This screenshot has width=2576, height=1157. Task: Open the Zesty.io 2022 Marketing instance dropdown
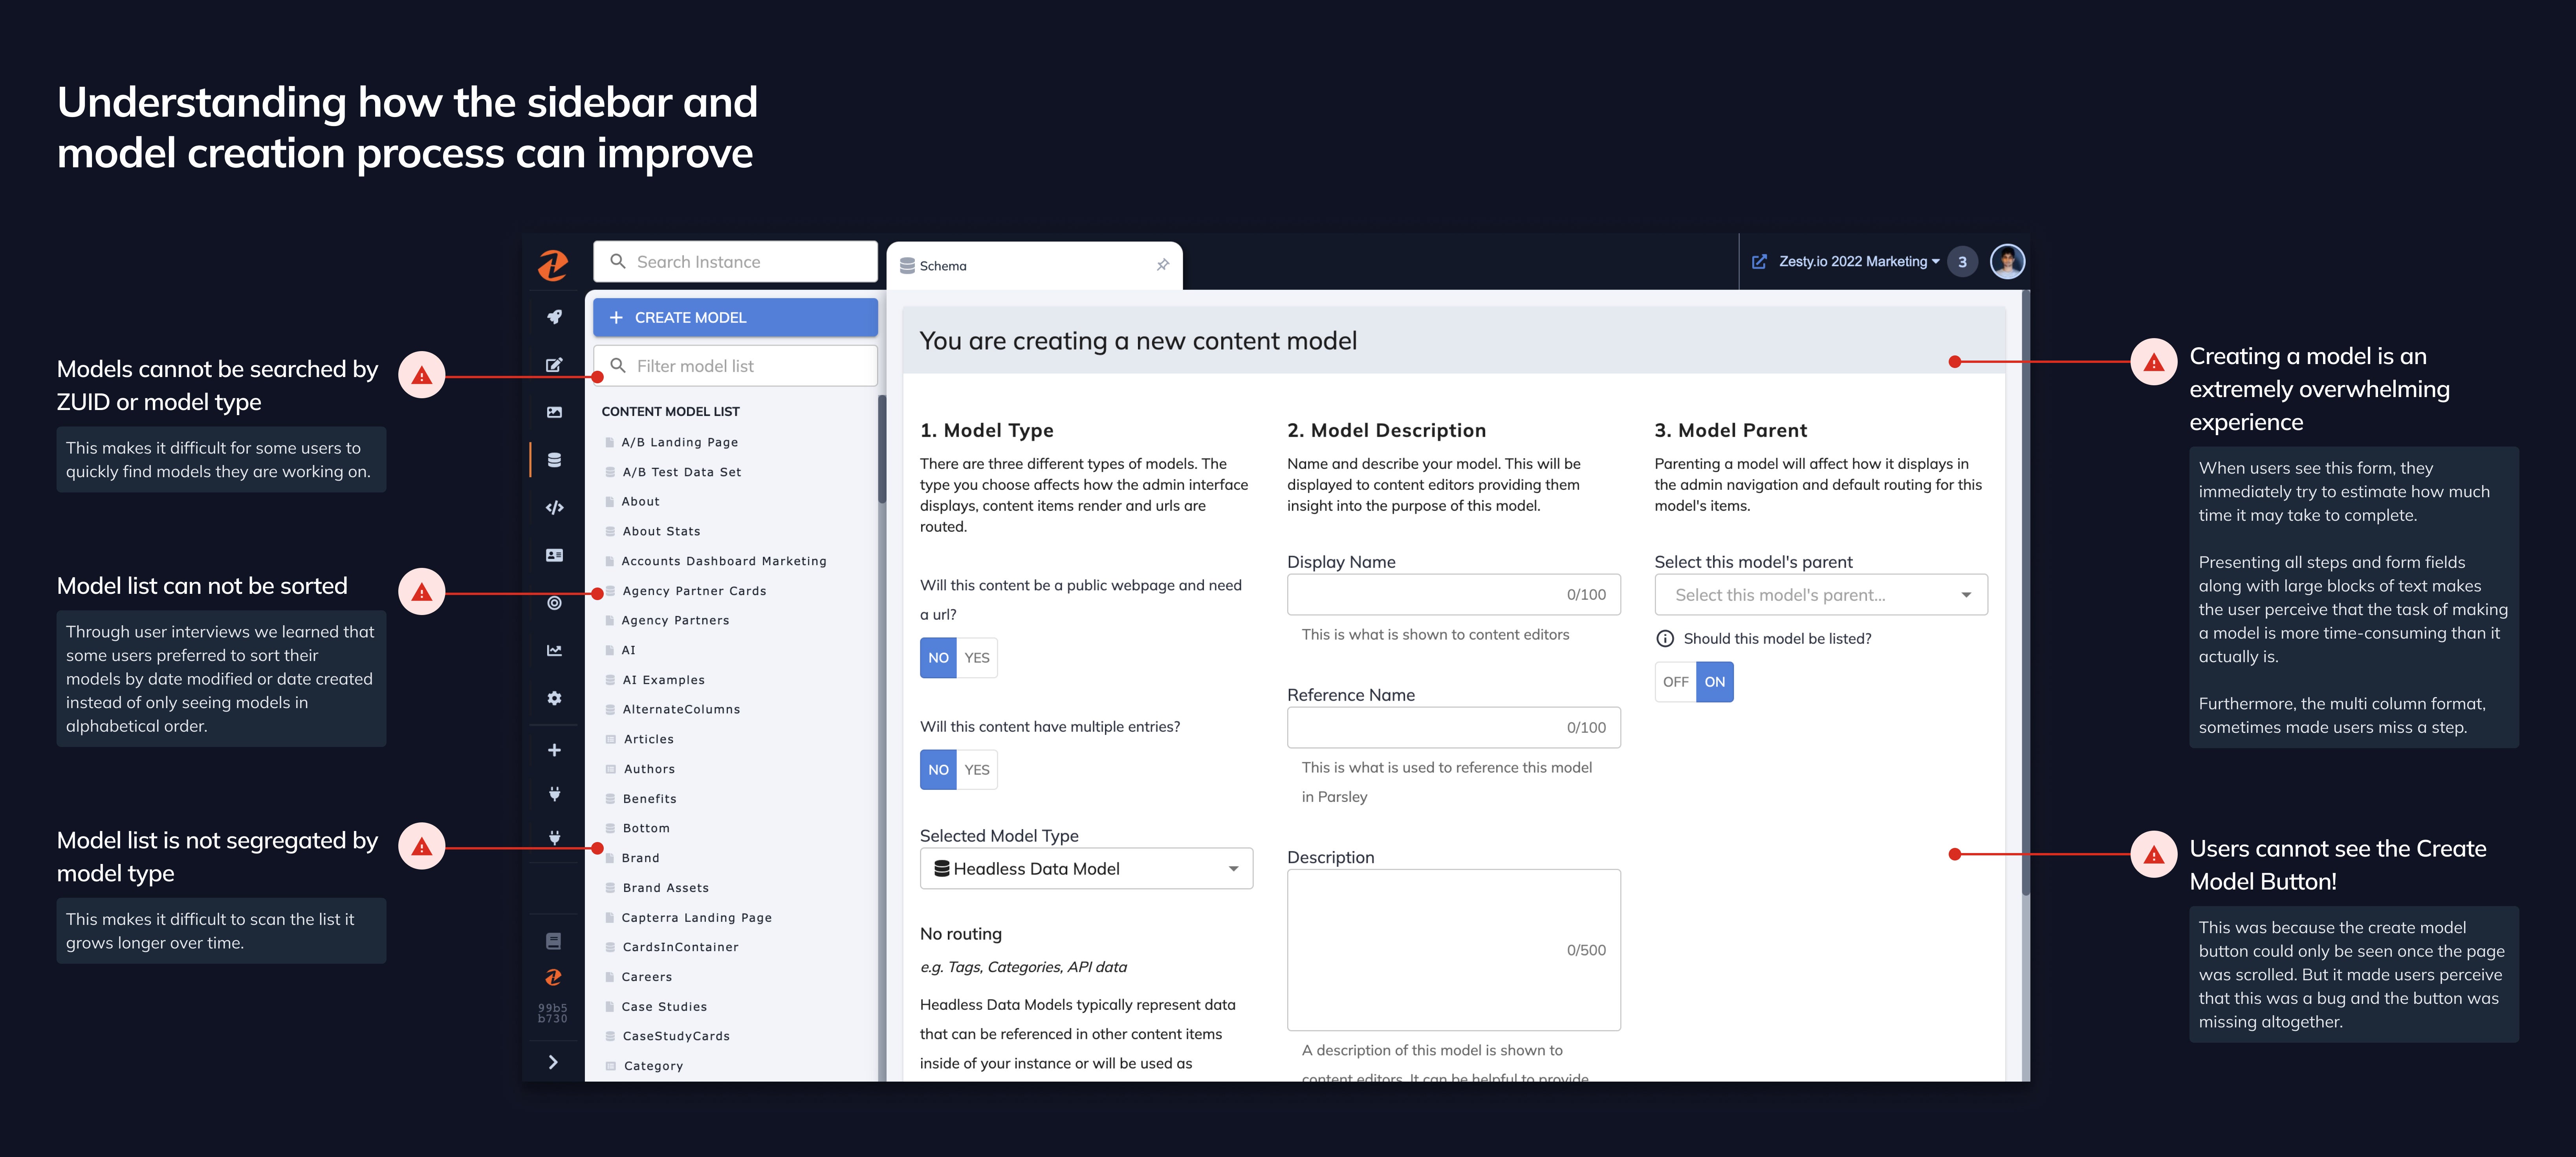[1859, 262]
